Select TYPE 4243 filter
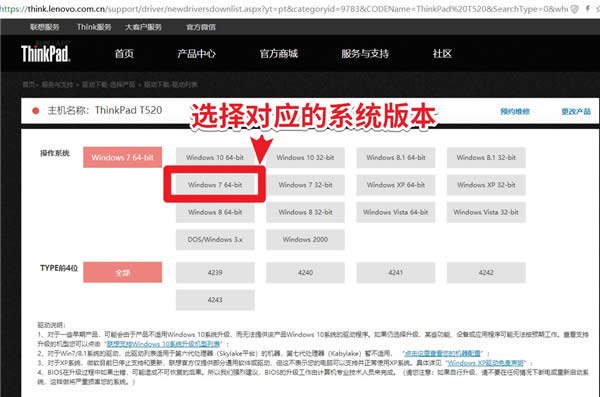Screen dimensions: 600x397 215,300
